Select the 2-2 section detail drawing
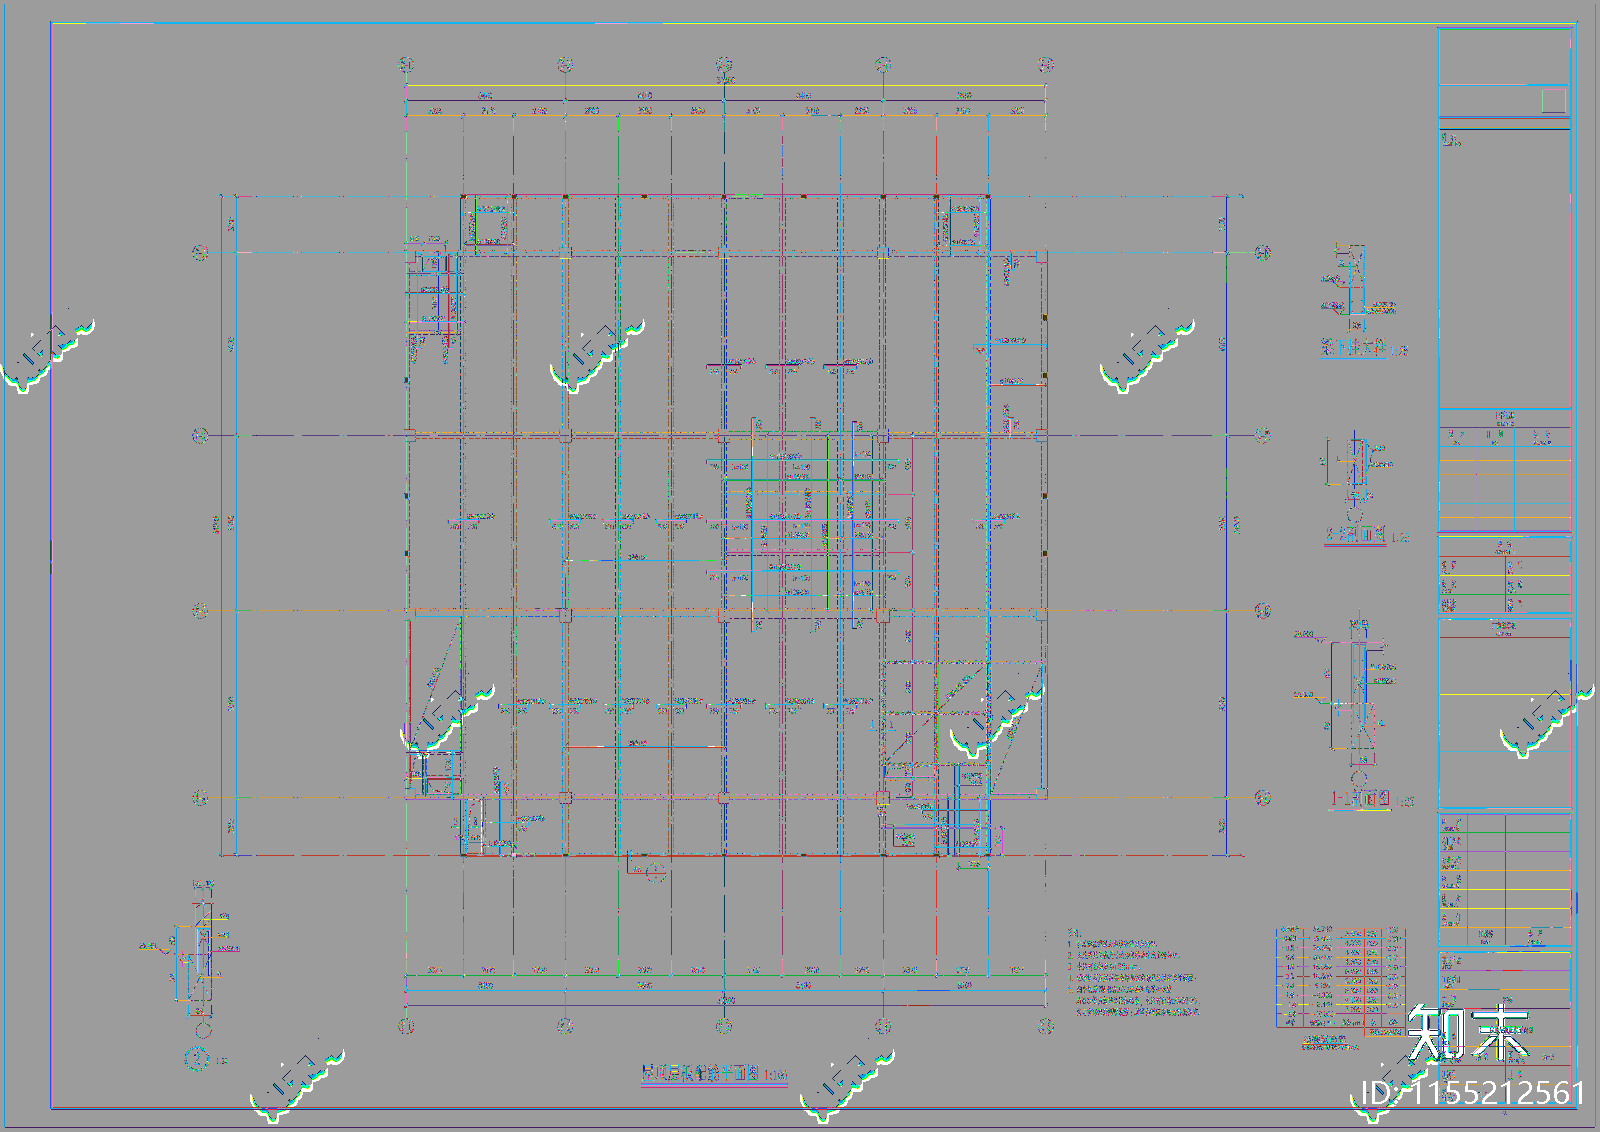 pos(1360,488)
